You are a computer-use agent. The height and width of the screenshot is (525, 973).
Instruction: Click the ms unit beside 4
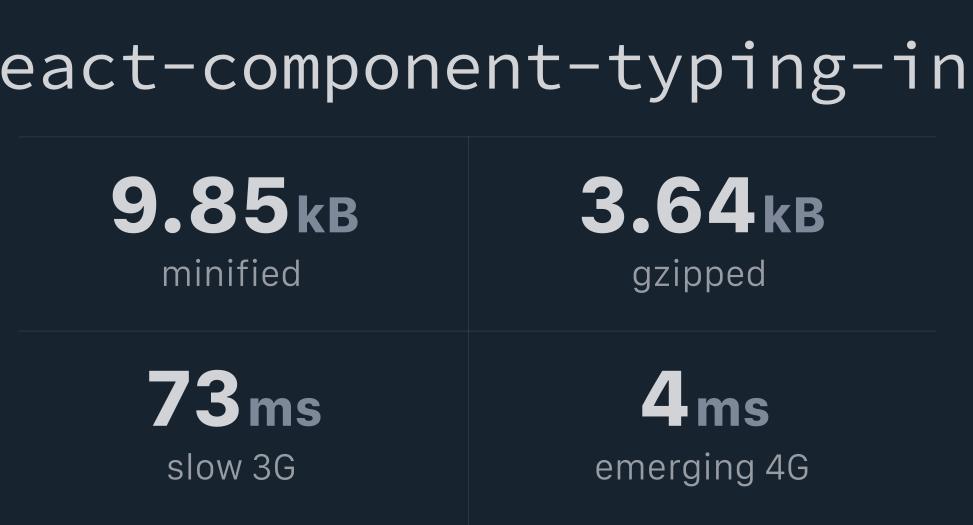coord(733,410)
